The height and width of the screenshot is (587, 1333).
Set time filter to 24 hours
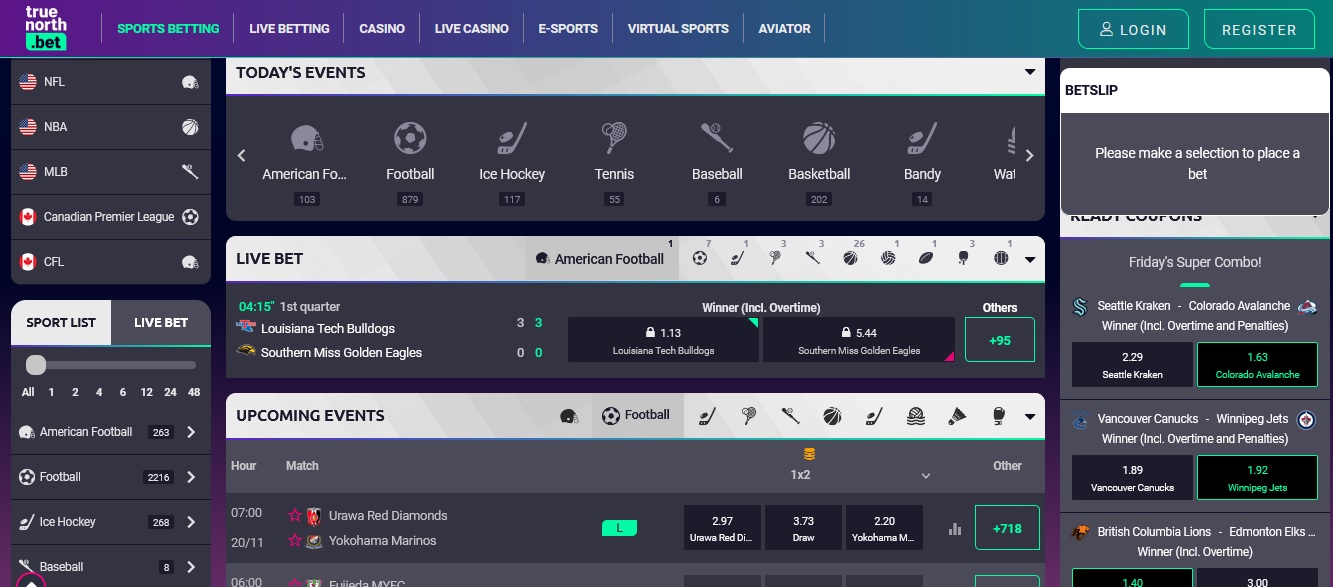point(171,392)
